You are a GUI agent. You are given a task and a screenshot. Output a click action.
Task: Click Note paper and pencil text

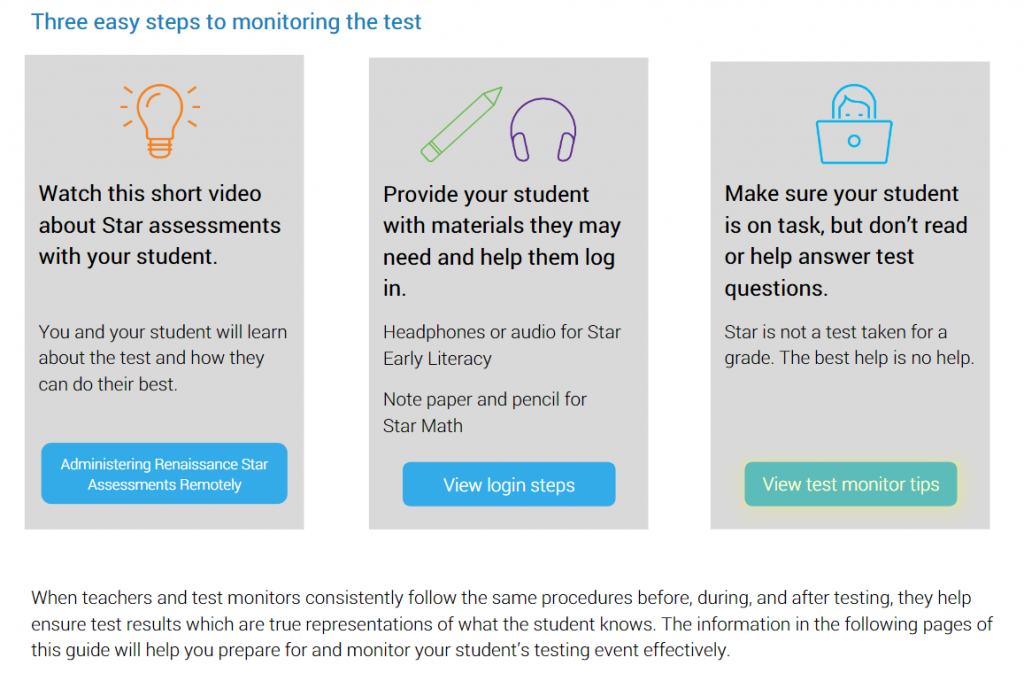click(485, 413)
